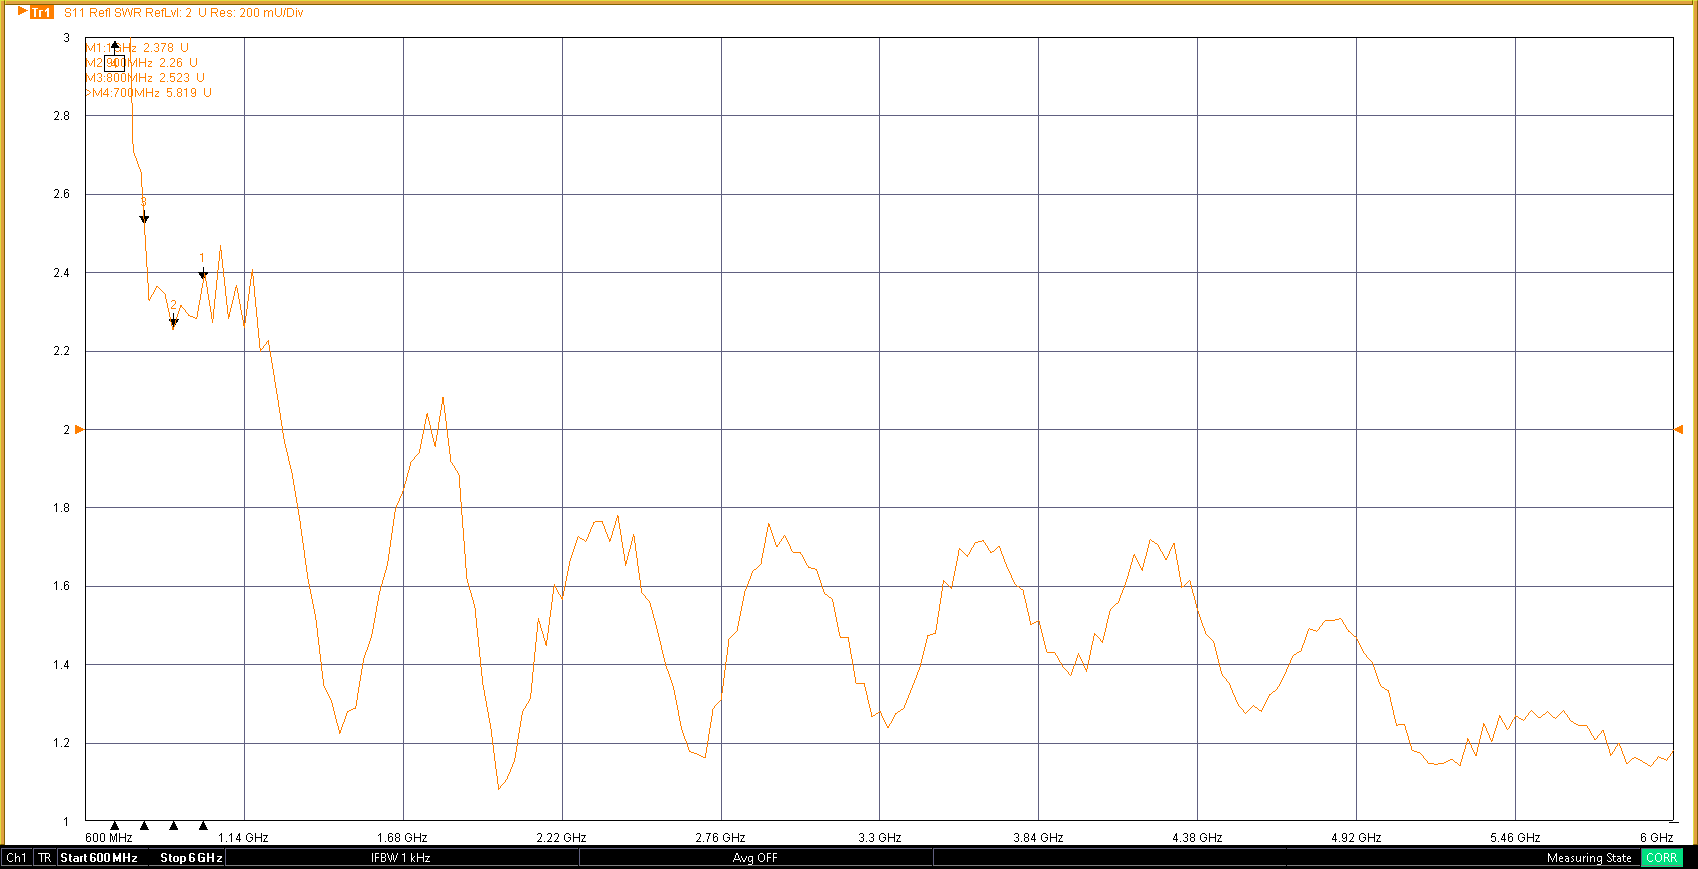Viewport: 1698px width, 869px height.
Task: Click the left reference level triangle at 2
Action: pos(80,429)
